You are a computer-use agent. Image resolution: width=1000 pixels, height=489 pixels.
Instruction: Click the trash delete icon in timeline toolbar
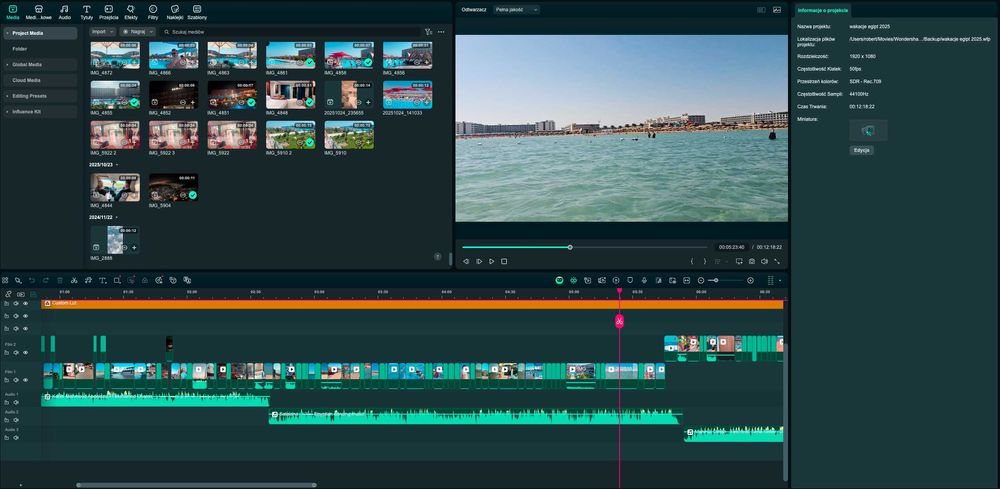(60, 280)
